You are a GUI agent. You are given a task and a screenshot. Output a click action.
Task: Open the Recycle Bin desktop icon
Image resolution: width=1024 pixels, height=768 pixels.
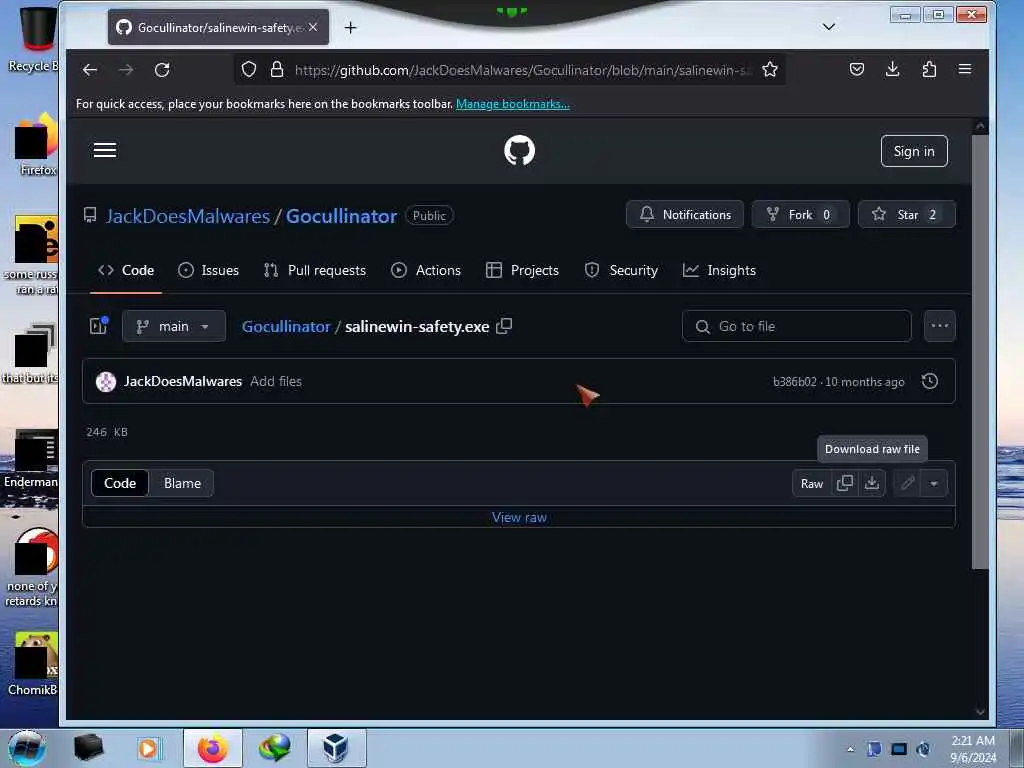pos(34,38)
